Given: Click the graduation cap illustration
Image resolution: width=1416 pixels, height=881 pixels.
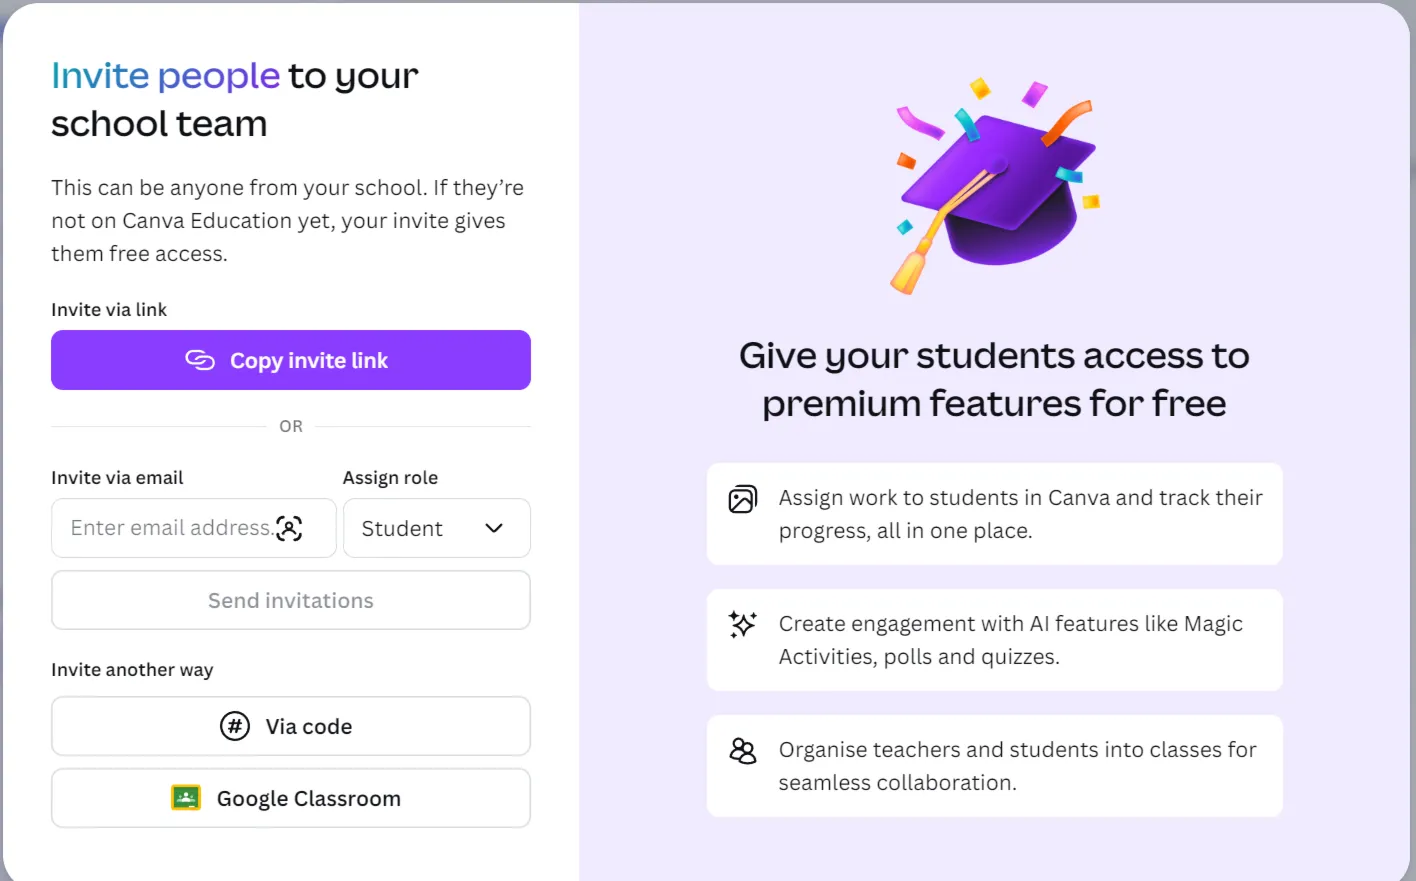Looking at the screenshot, I should (x=996, y=186).
